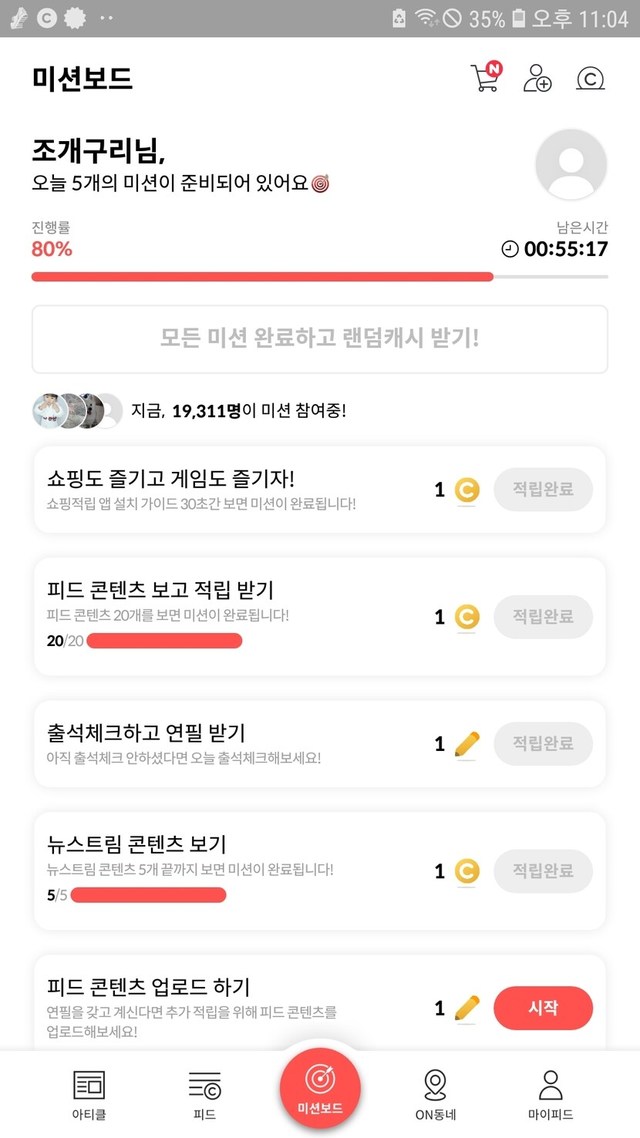Go to the ON동네 tab
This screenshot has width=640, height=1138.
click(435, 1093)
